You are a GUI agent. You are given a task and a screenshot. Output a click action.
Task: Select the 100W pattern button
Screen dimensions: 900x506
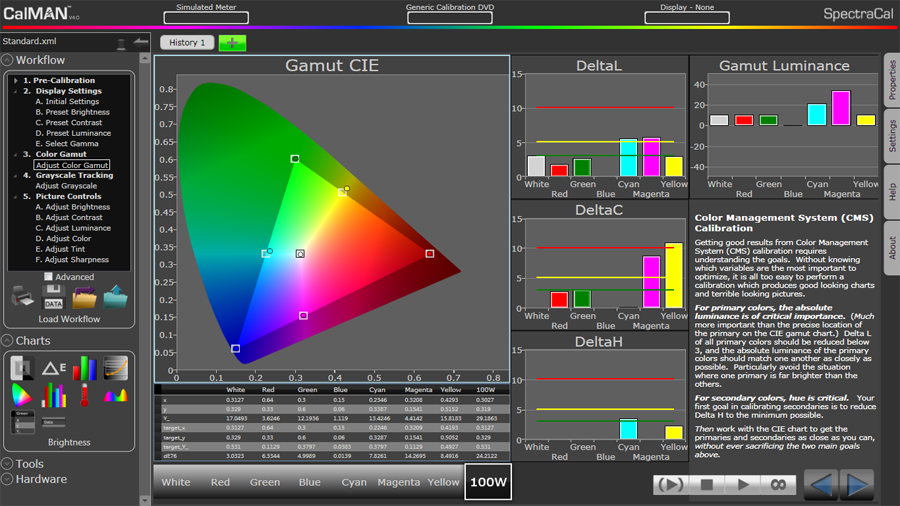pyautogui.click(x=488, y=482)
